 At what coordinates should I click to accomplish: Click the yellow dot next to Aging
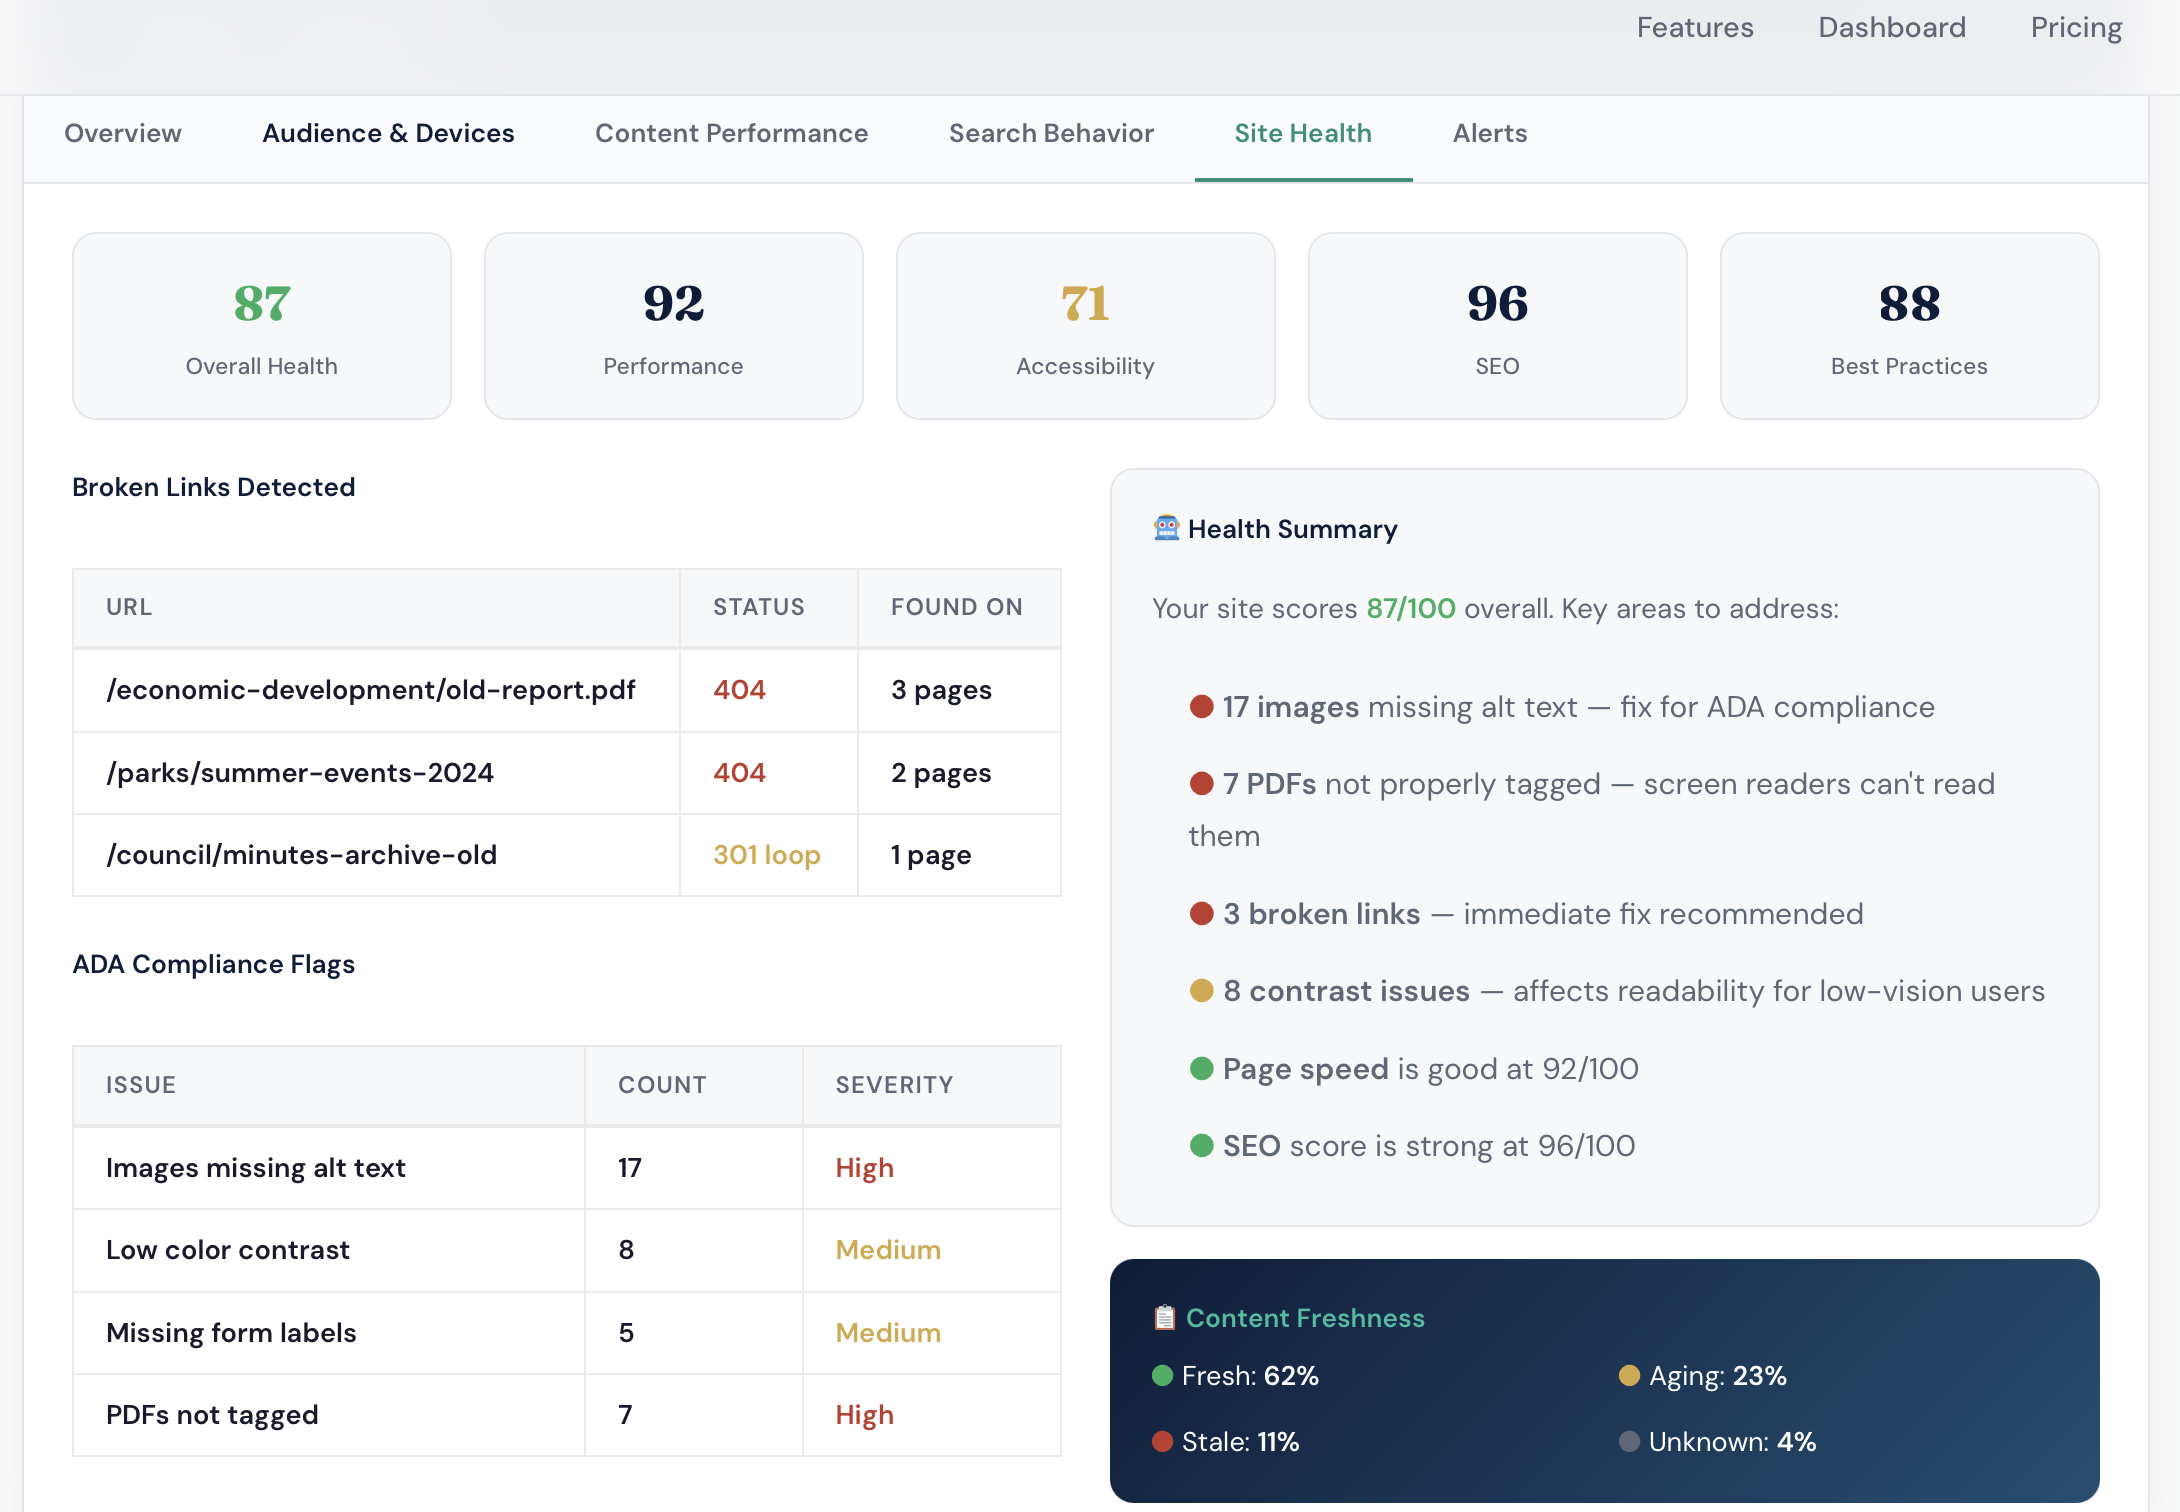coord(1629,1376)
